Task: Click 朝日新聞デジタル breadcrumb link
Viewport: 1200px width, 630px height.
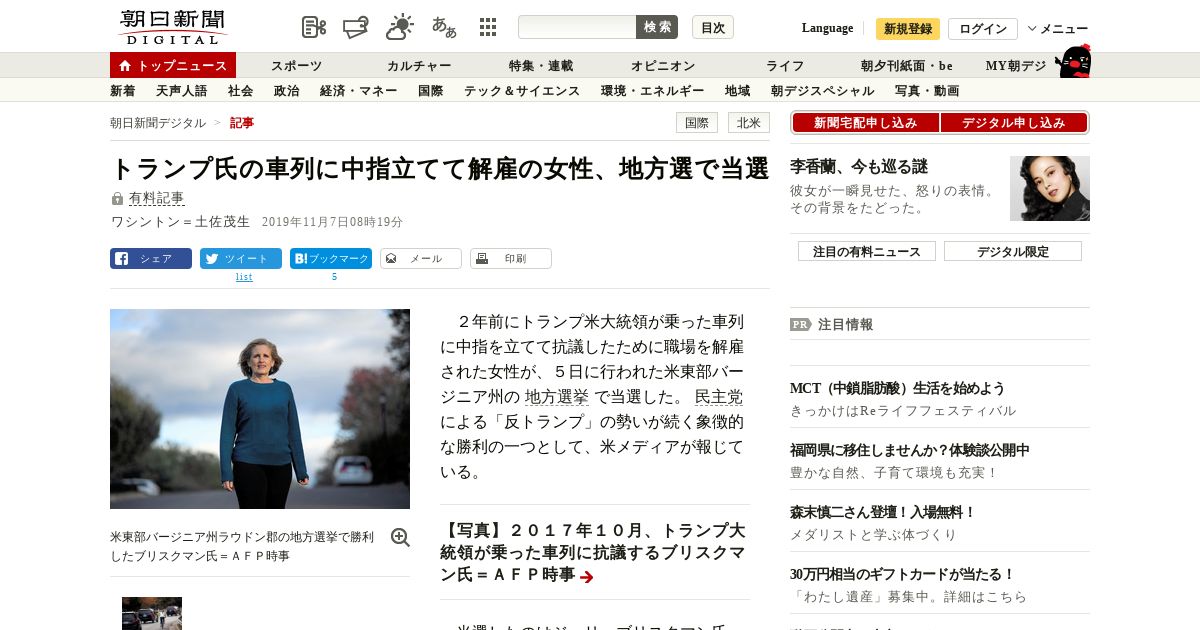Action: tap(158, 123)
